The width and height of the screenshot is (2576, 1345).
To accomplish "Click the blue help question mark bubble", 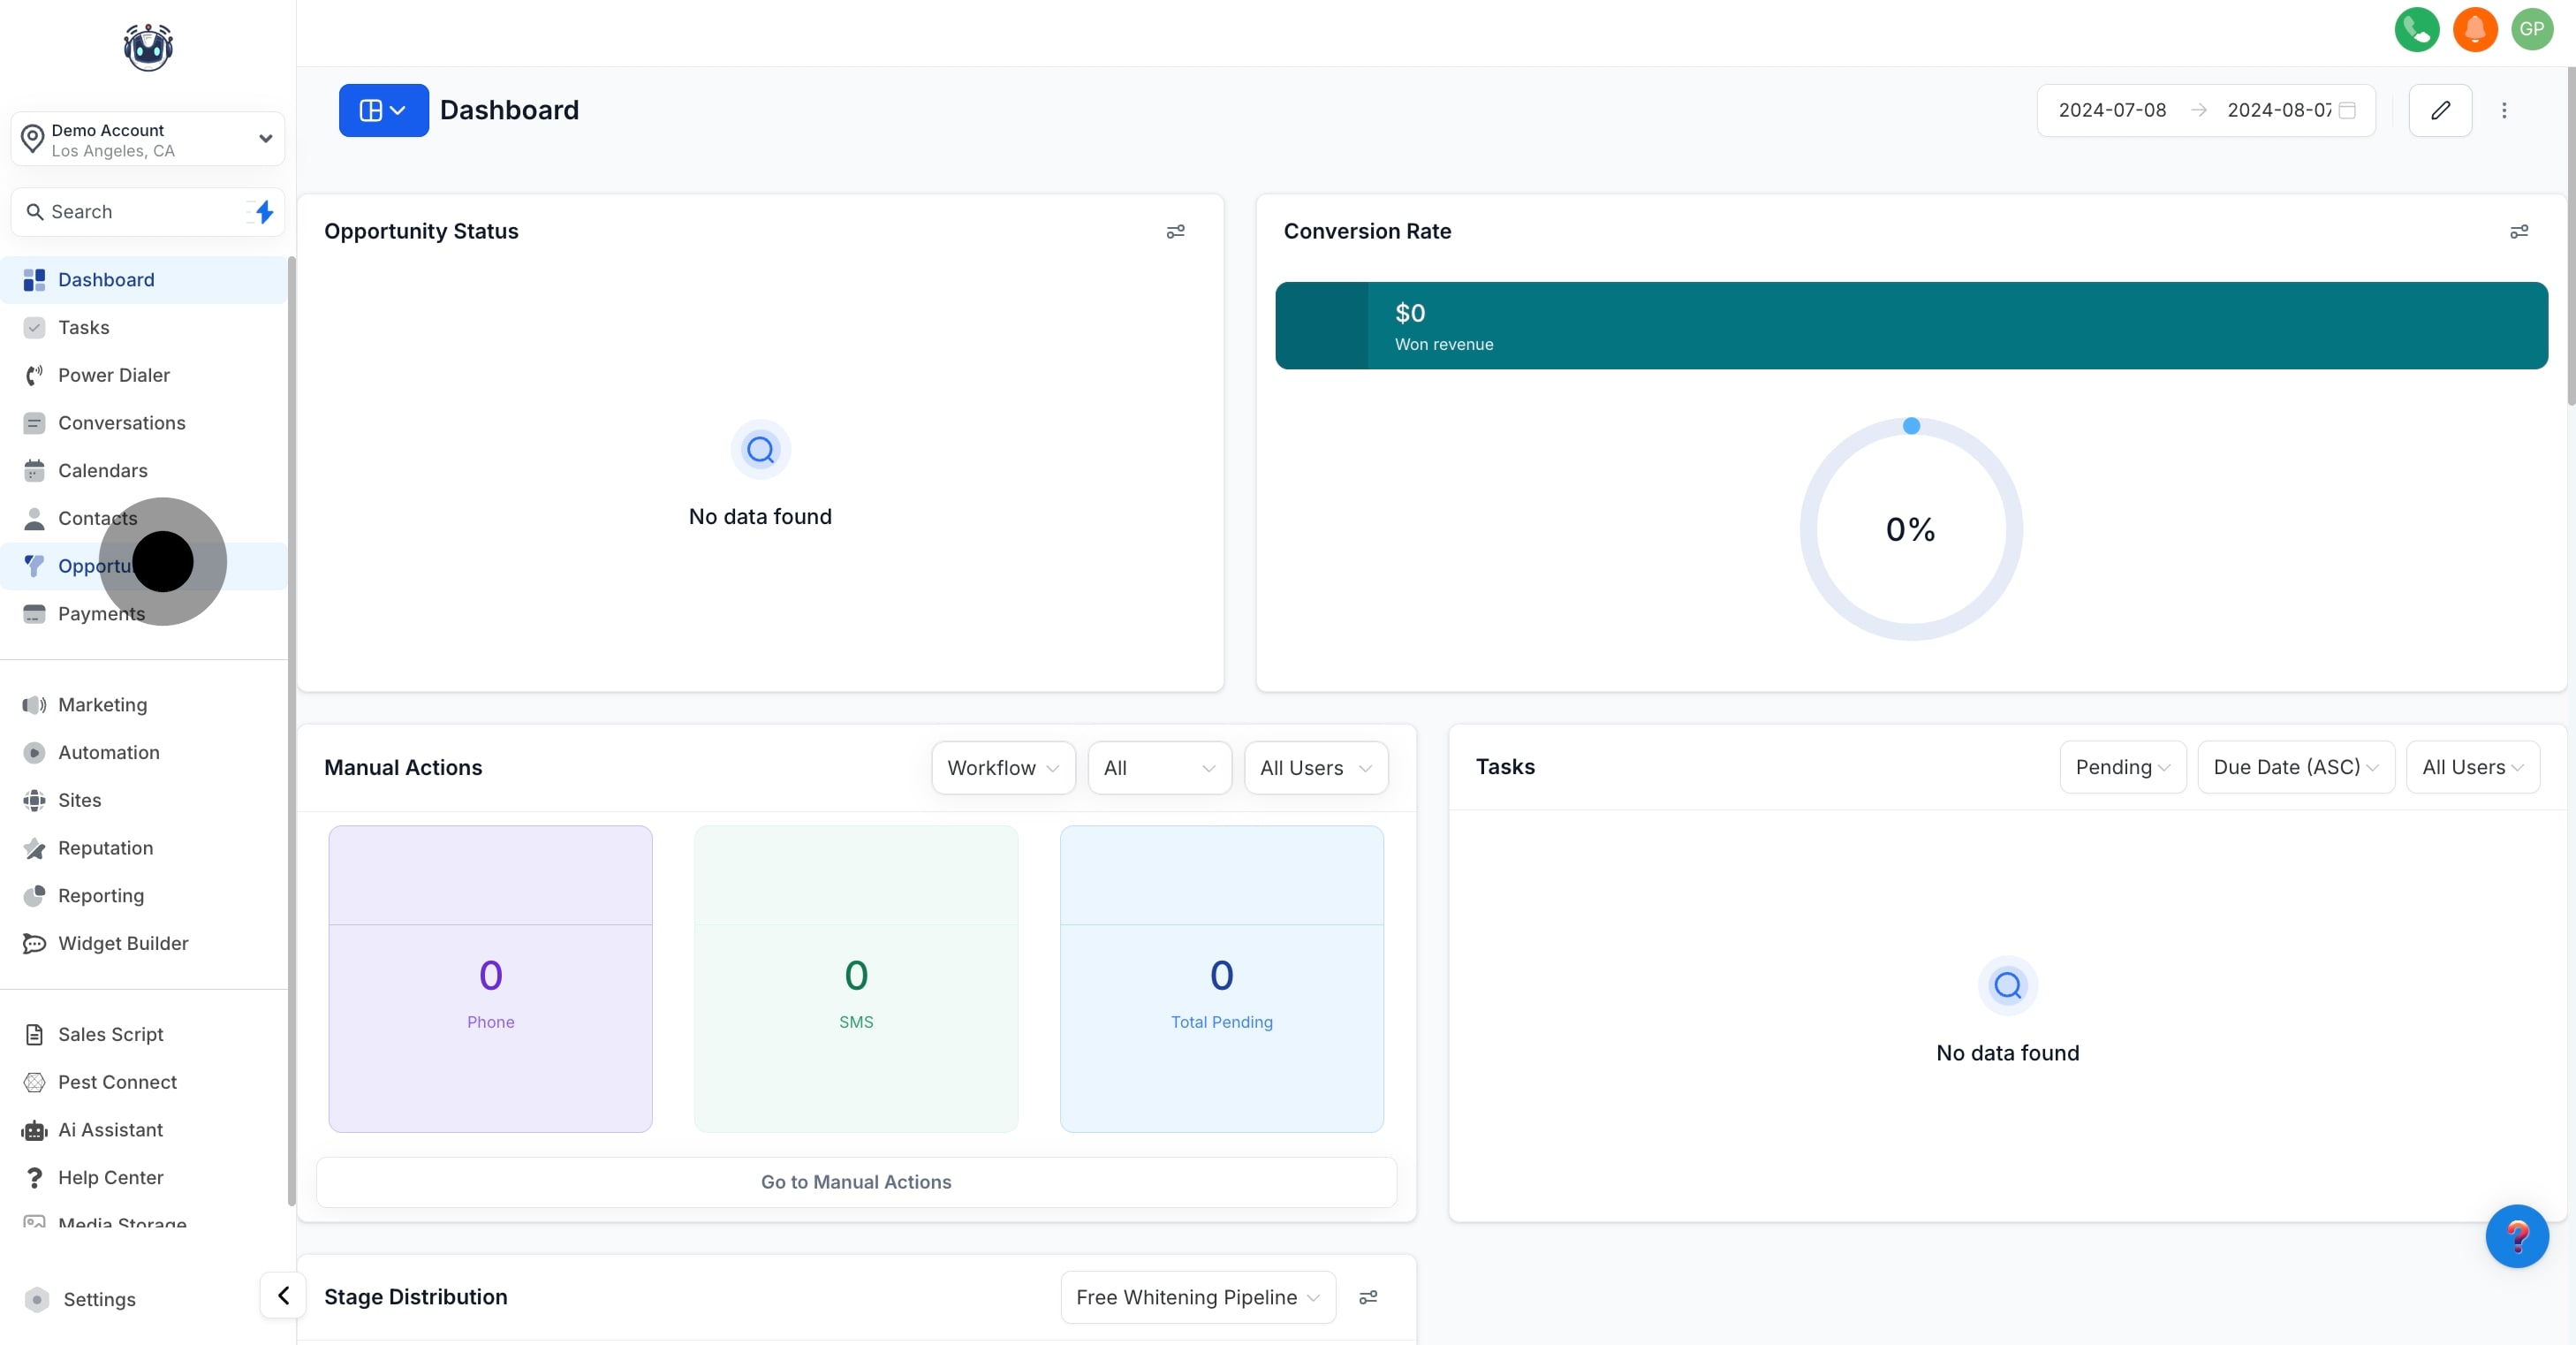I will [x=2516, y=1236].
